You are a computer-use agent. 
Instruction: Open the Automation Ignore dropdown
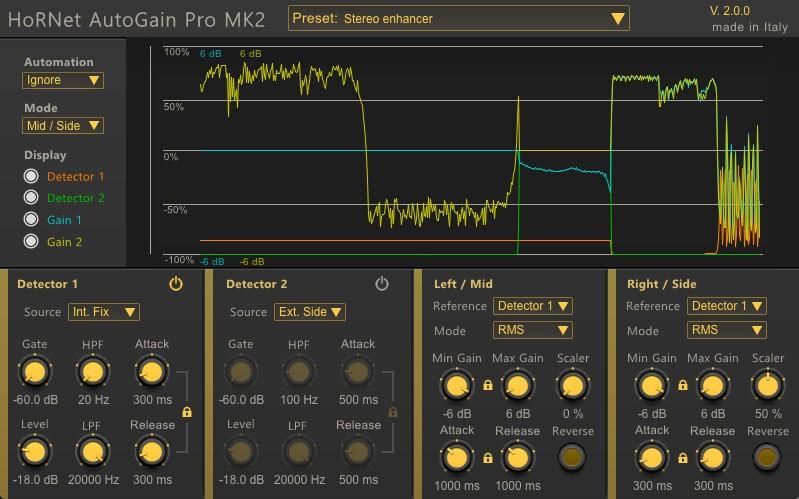[63, 80]
